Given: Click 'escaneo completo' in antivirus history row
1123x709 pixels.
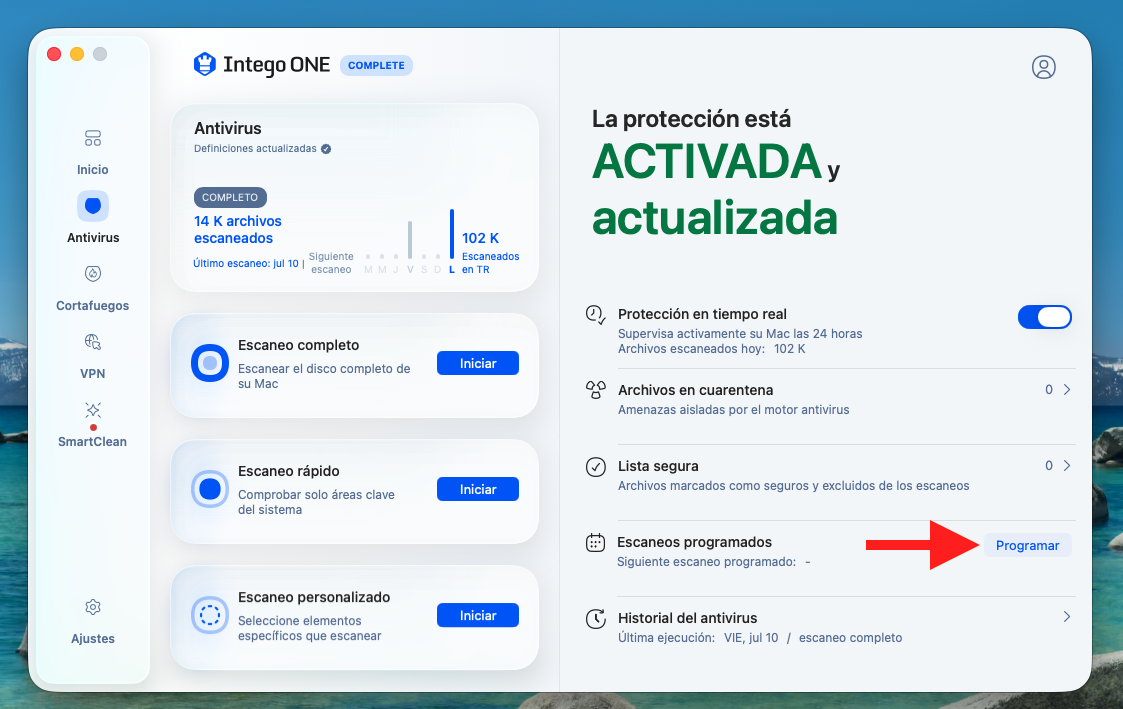Looking at the screenshot, I should point(850,637).
